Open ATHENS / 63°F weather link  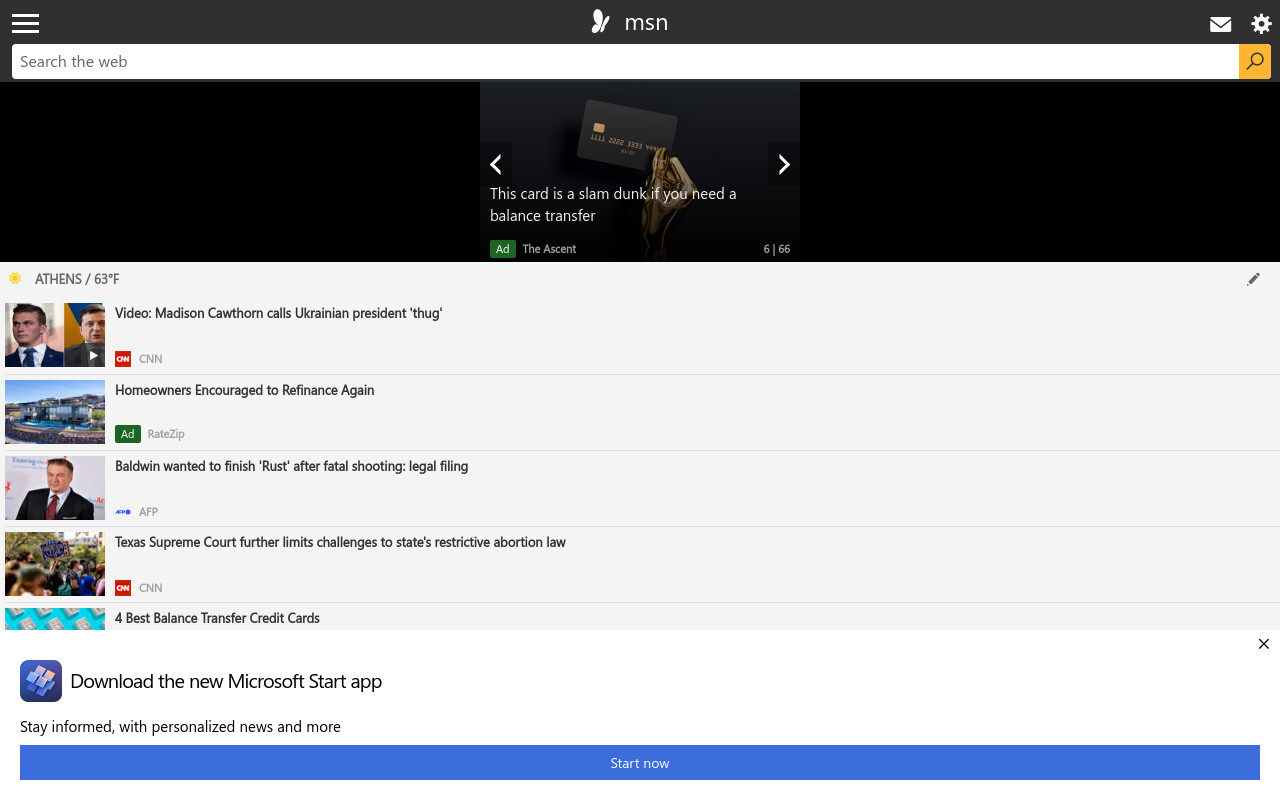click(77, 279)
